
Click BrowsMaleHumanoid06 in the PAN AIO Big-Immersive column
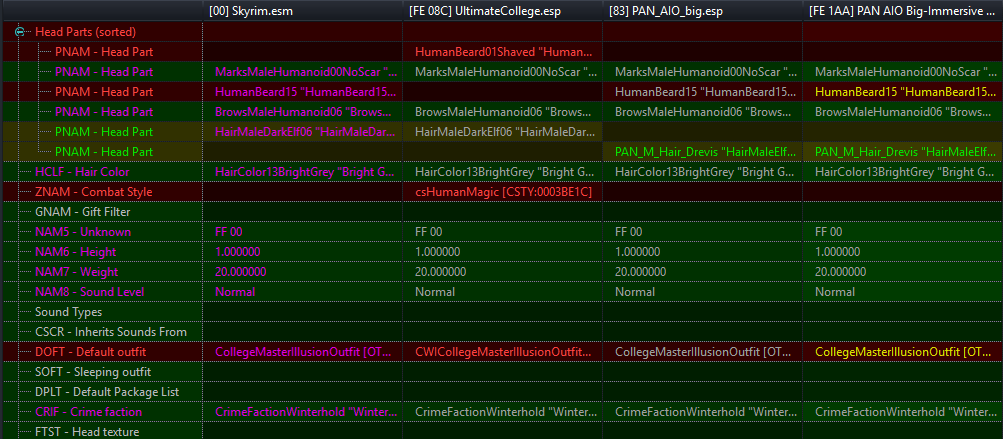[x=903, y=112]
